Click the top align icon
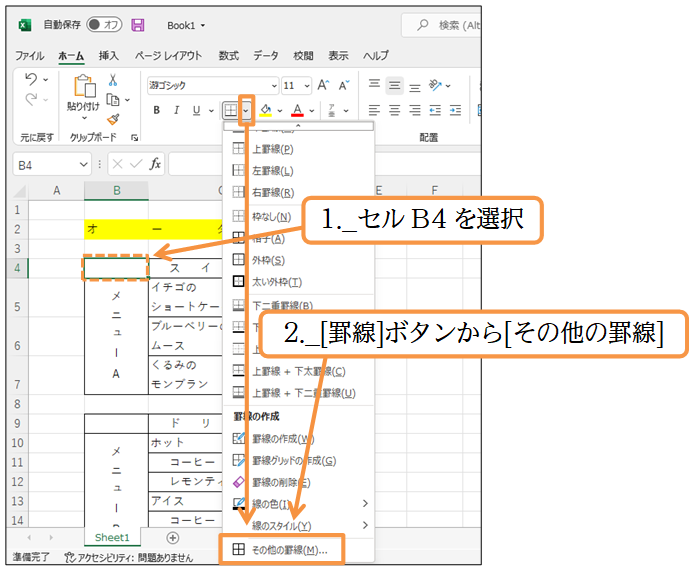Viewport: 689px width, 569px height. coord(374,83)
